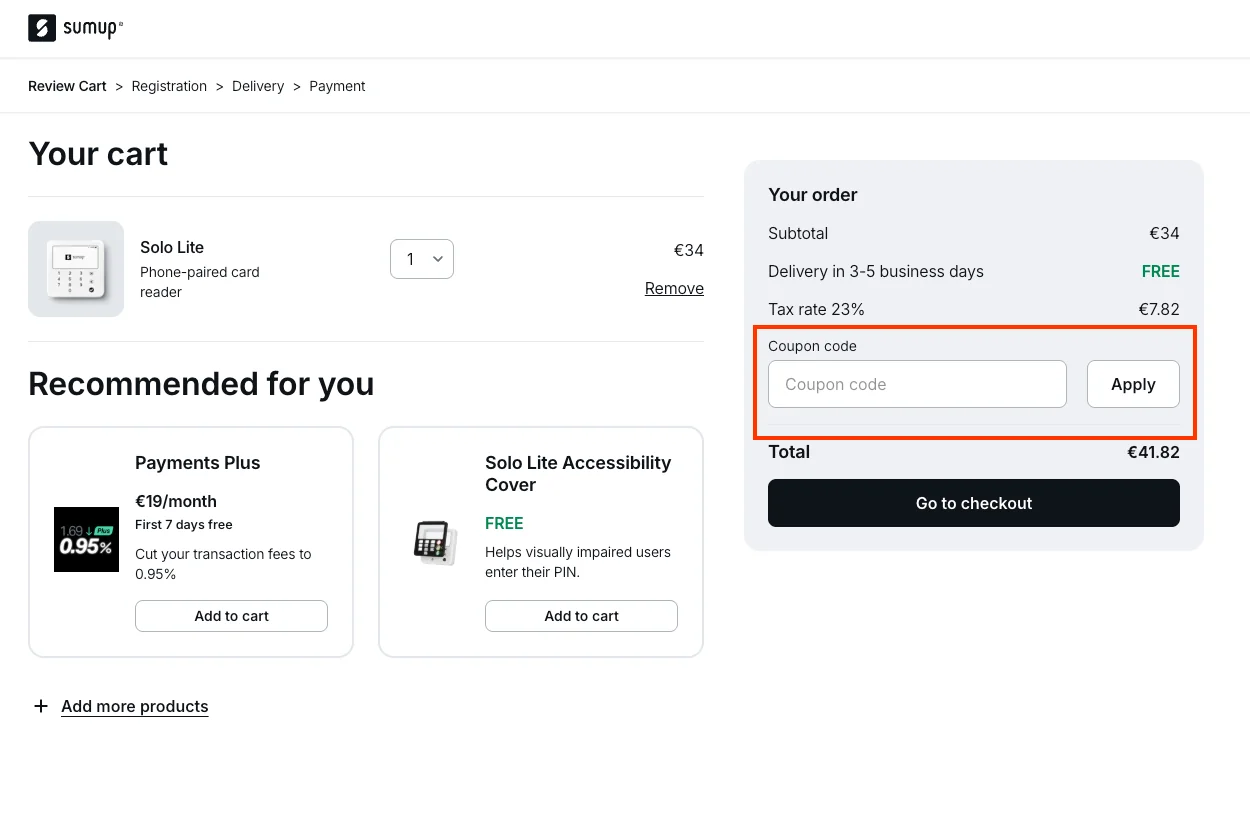Select the Registration breadcrumb step

click(169, 86)
